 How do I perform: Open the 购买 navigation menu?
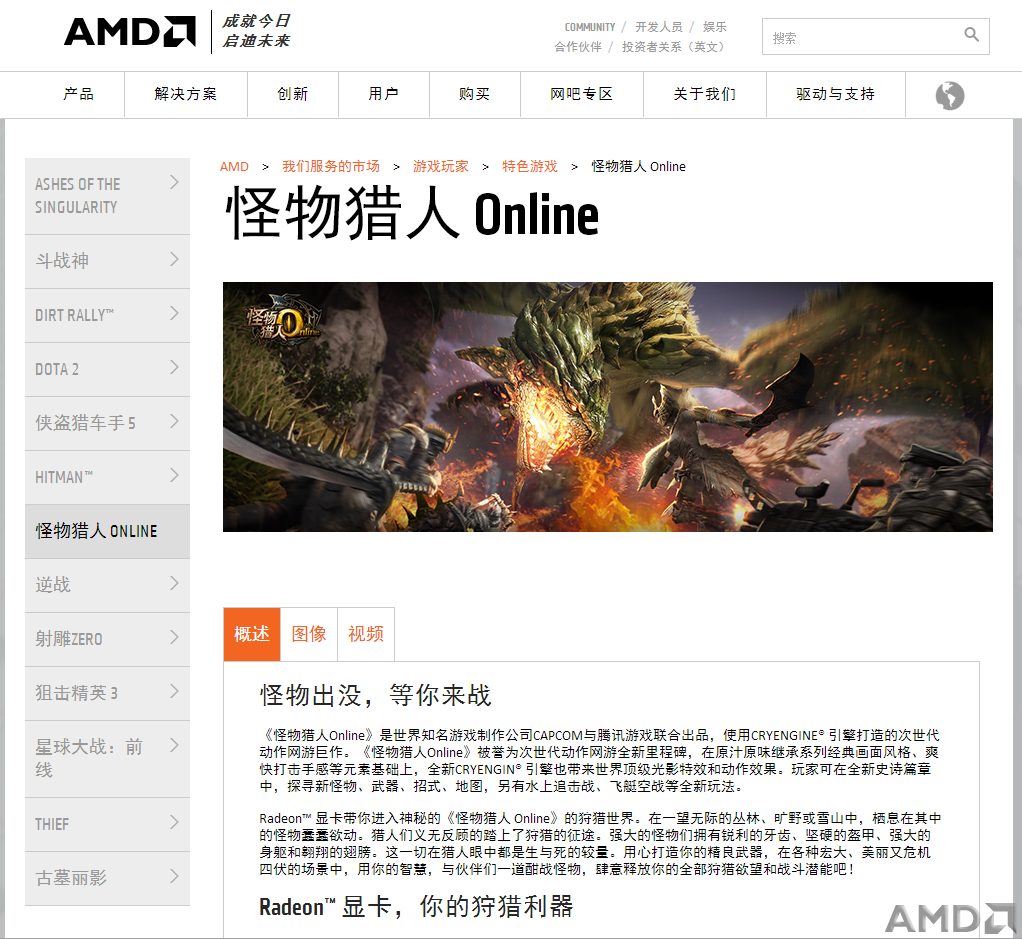[x=474, y=94]
